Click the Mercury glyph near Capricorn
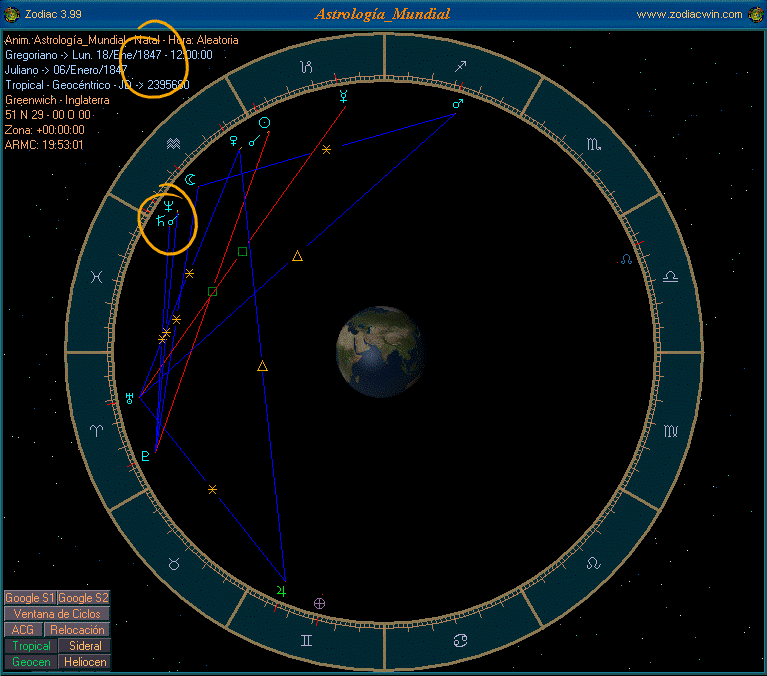The image size is (767, 676). tap(344, 97)
